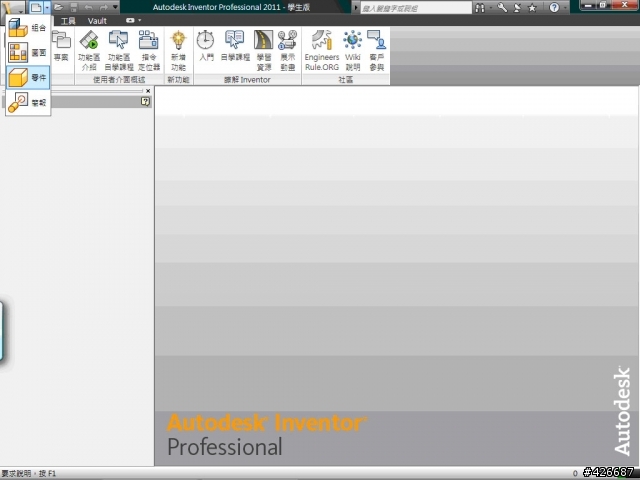Launch the 功能區介紹 ribbon introduction video

coord(89,51)
